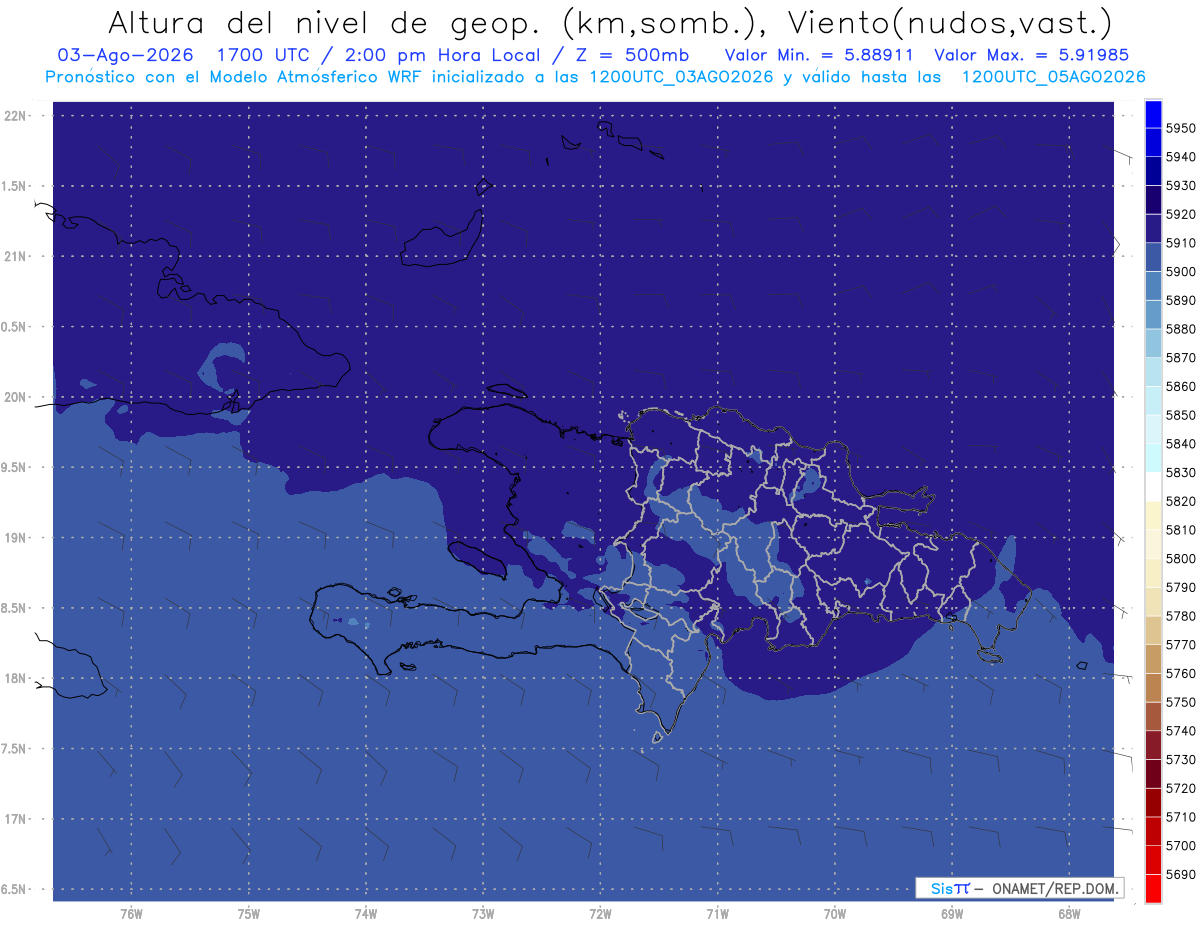Click the longitude label '76W'
The width and height of the screenshot is (1200, 927).
click(x=131, y=914)
